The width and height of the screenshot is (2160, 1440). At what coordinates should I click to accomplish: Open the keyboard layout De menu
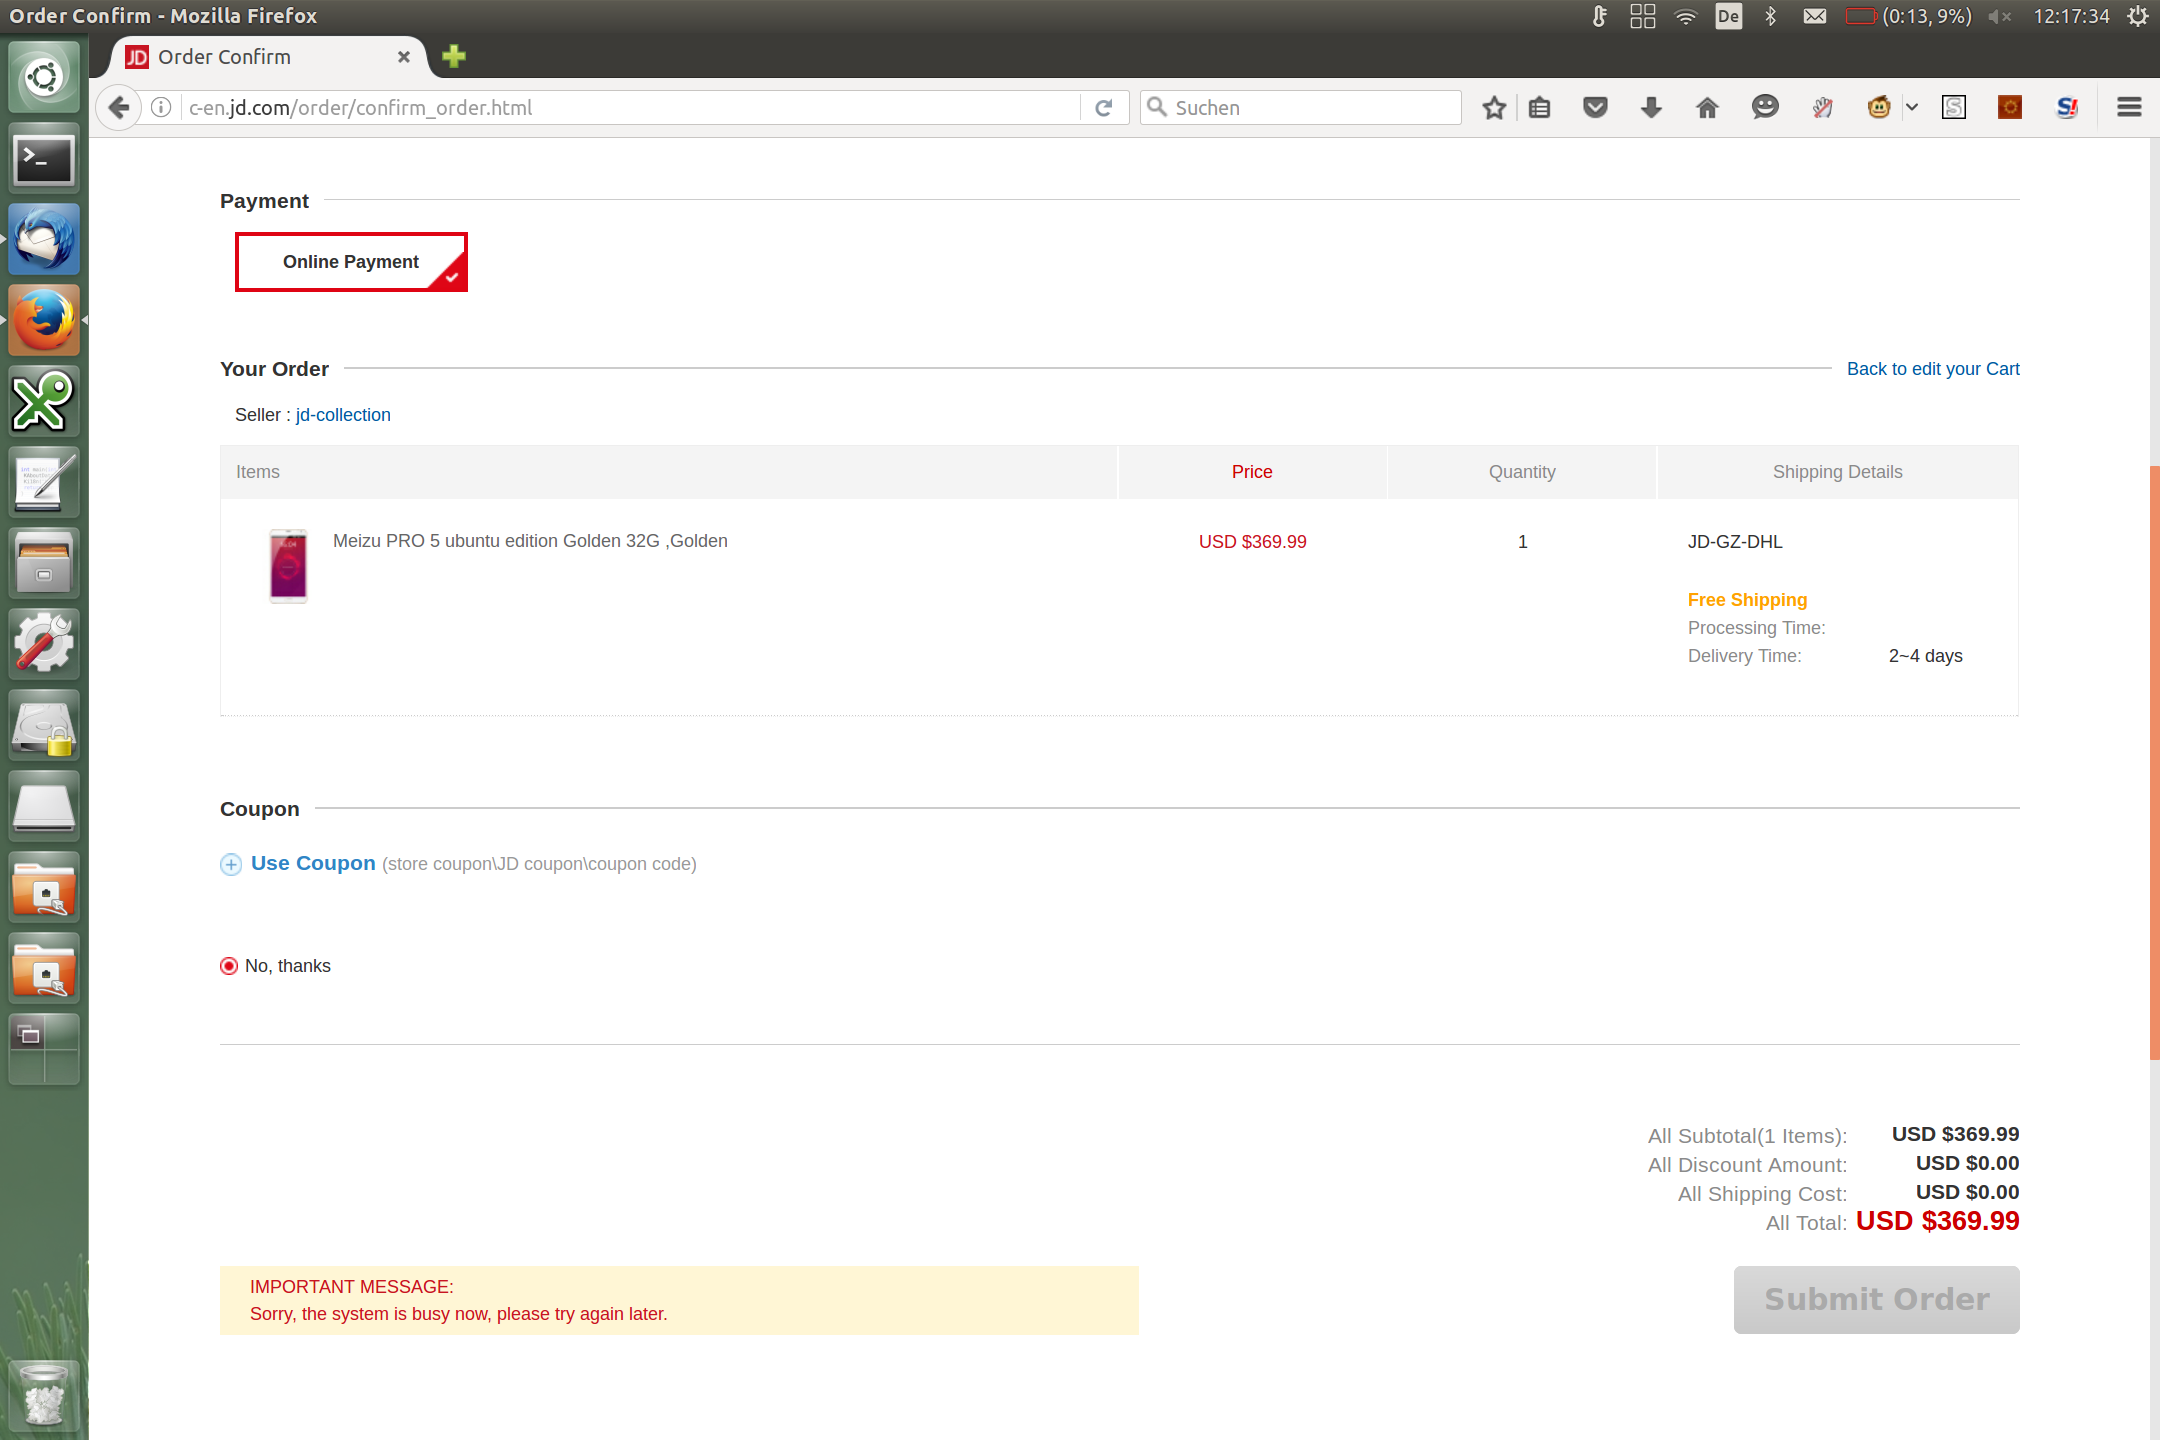[1728, 16]
